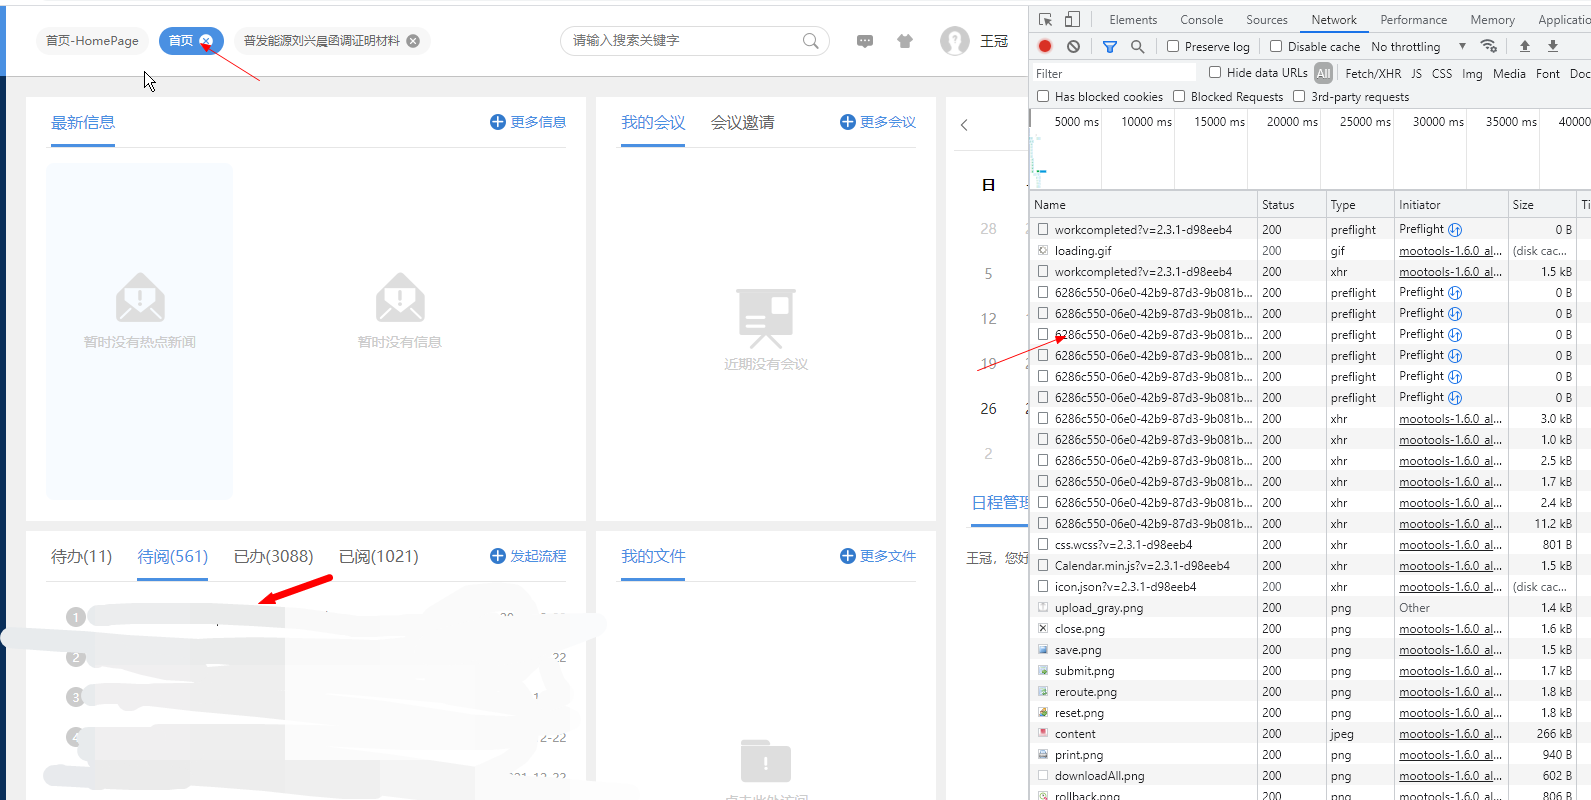Collapse the calendar with the left chevron
Screen dimensions: 1591x800
coord(964,125)
